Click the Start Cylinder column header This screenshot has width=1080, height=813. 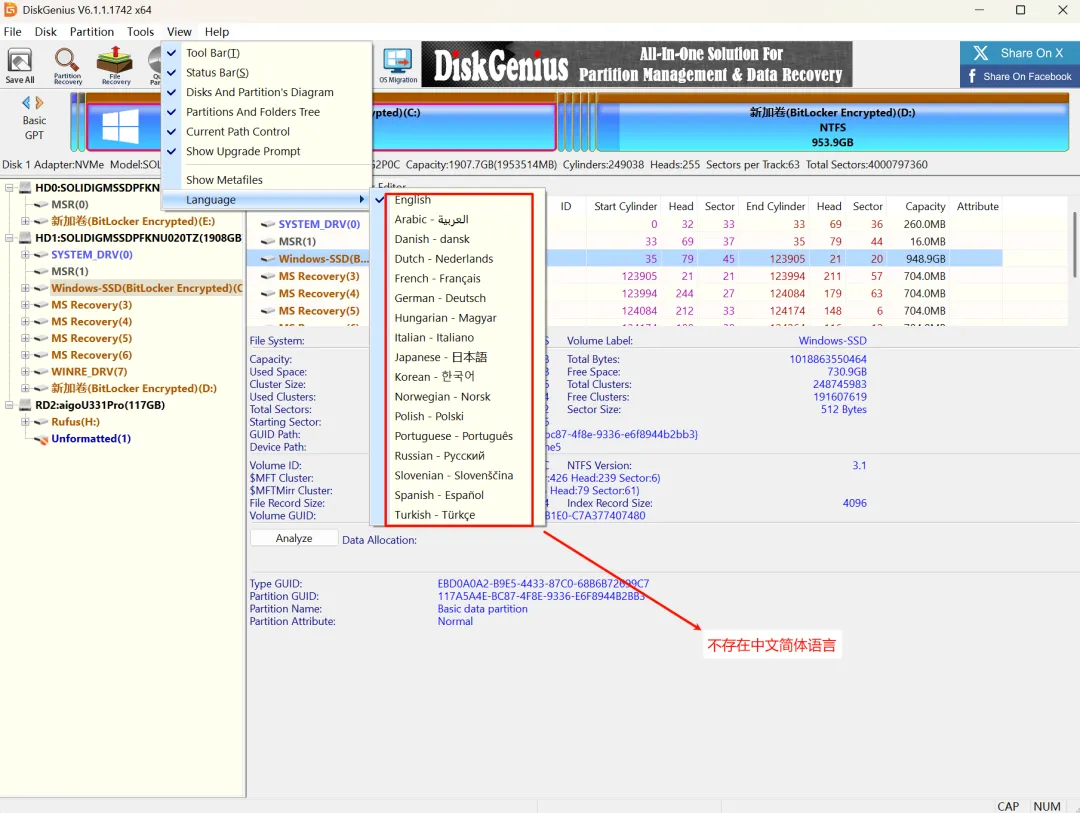(625, 206)
